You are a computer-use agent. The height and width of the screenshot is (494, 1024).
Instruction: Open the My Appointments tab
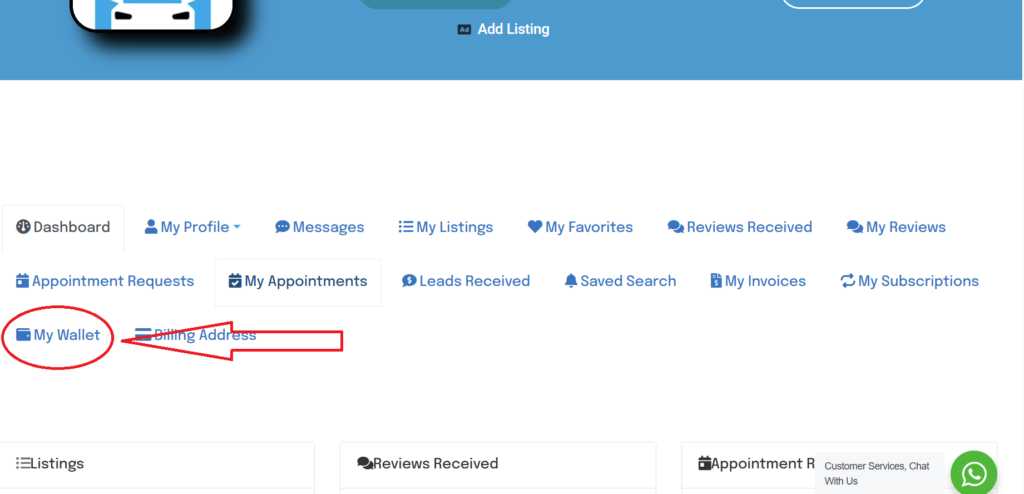coord(298,281)
